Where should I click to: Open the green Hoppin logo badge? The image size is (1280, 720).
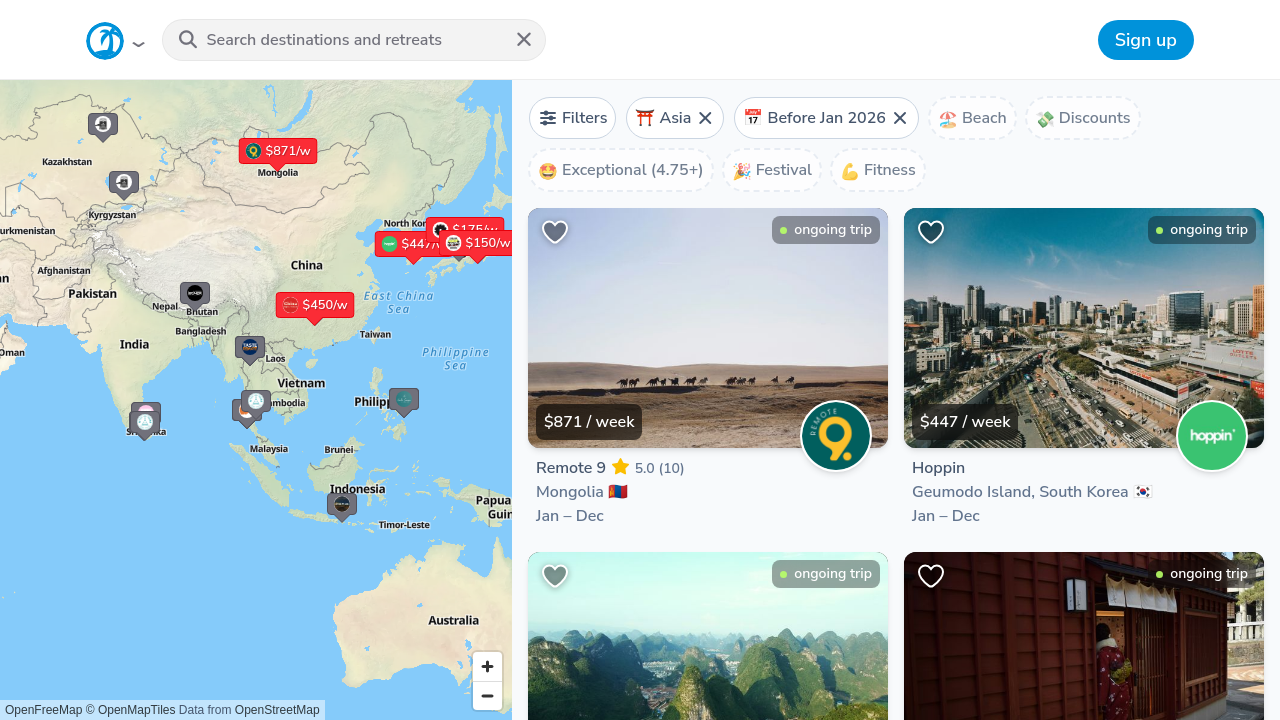point(1212,436)
